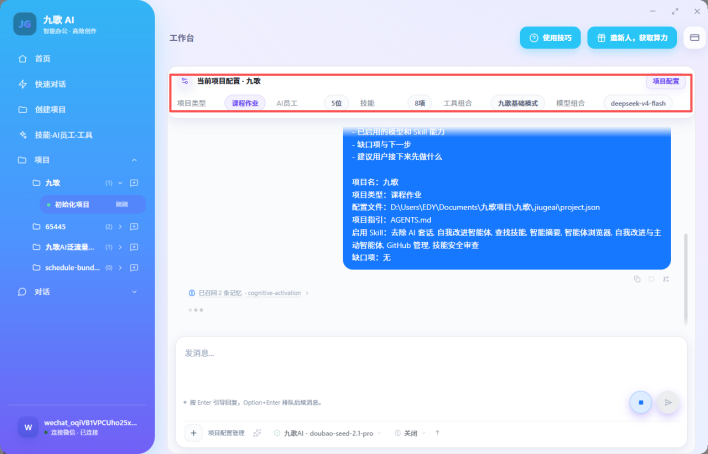The image size is (708, 454).
Task: Expand the 对话 section
Action: [134, 292]
